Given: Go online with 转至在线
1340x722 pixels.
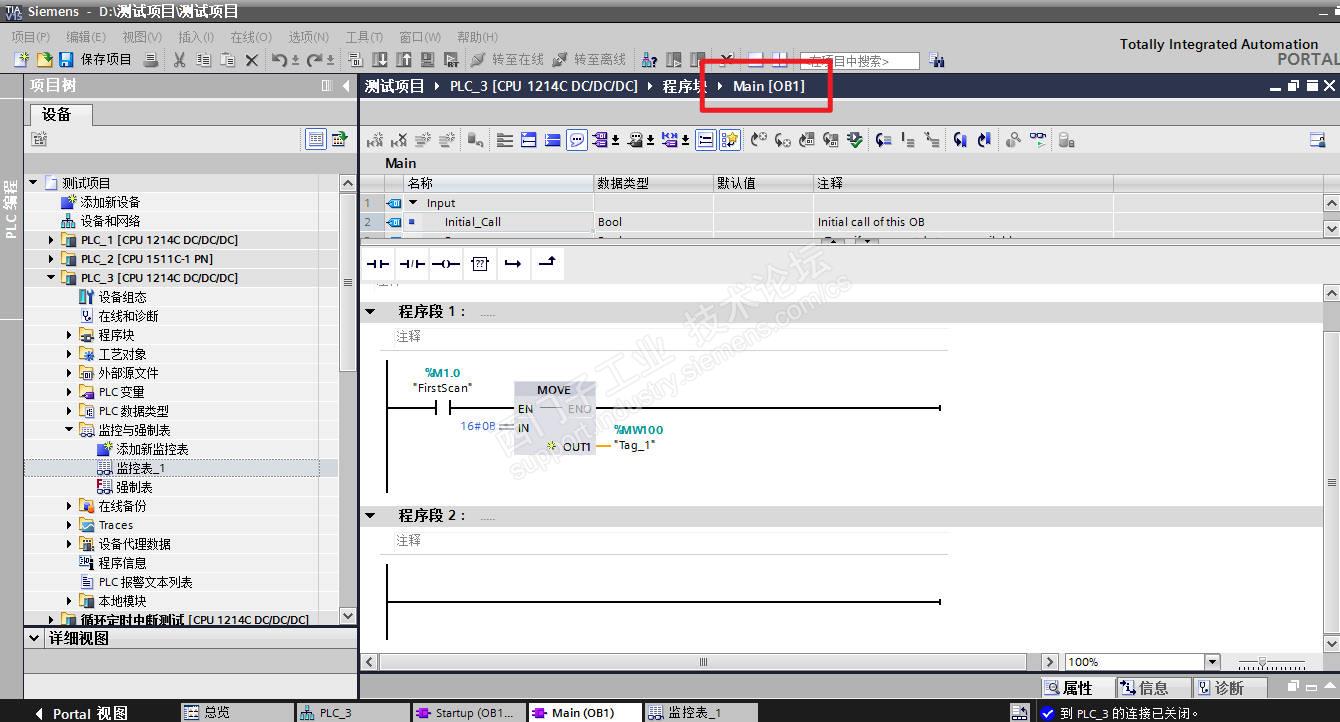Looking at the screenshot, I should (507, 60).
